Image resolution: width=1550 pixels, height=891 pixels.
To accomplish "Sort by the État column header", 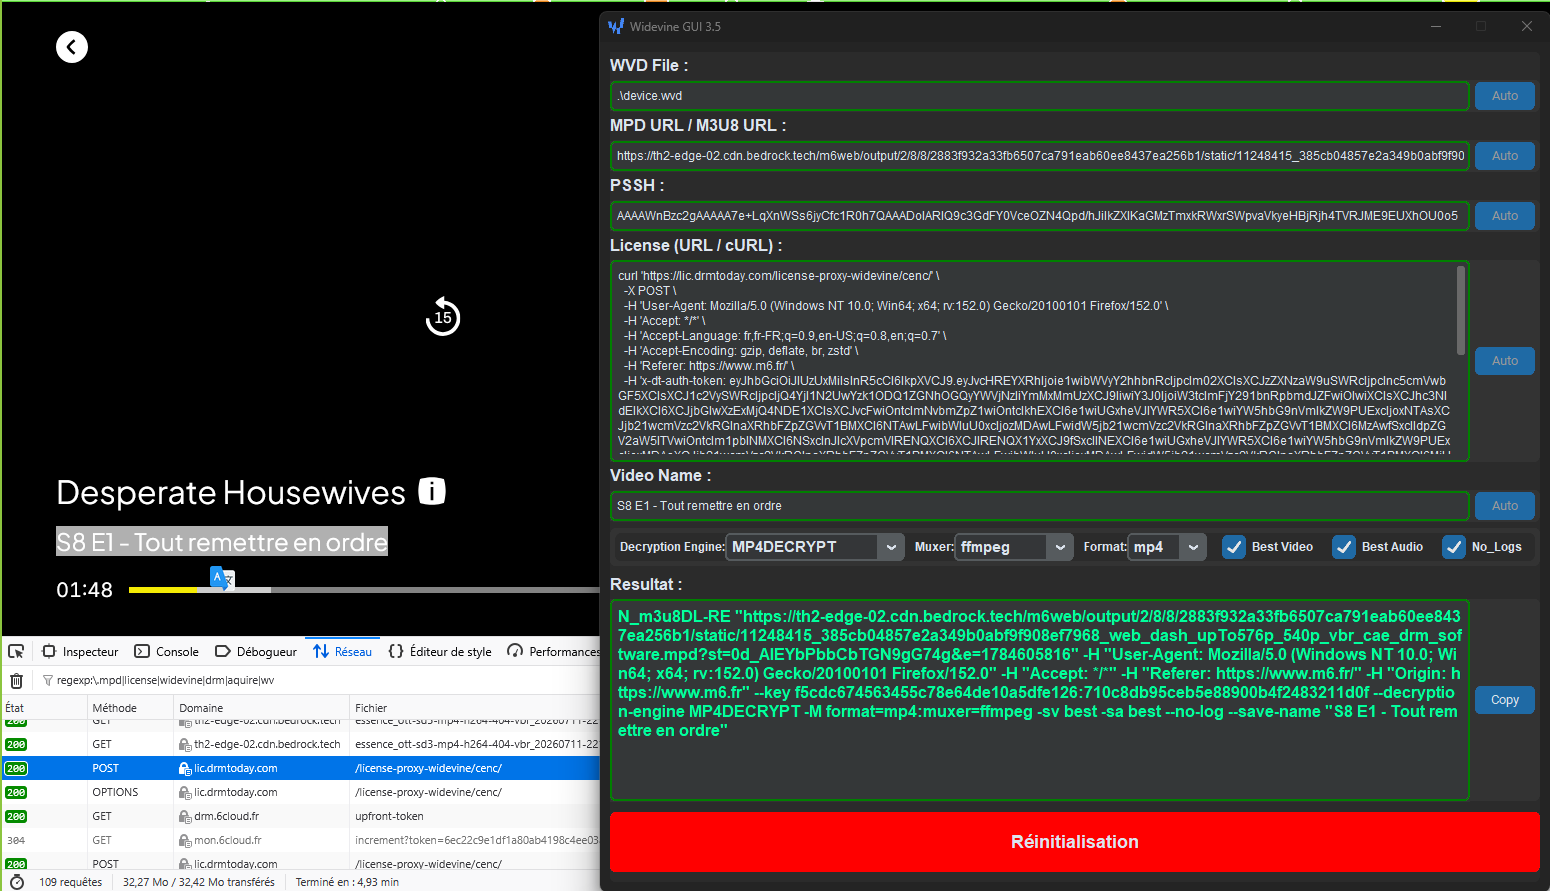I will [44, 708].
